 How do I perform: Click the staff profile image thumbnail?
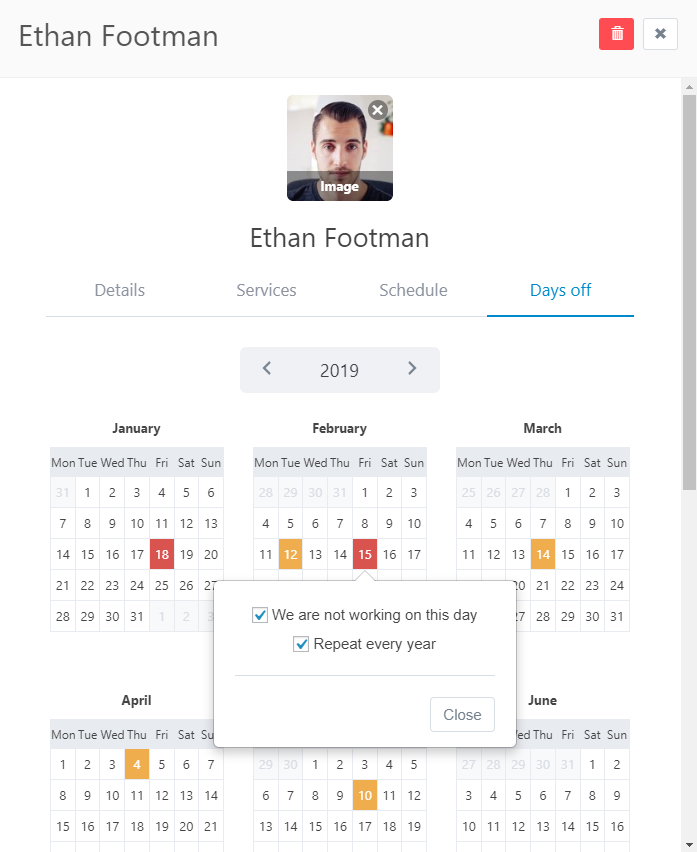[x=339, y=148]
